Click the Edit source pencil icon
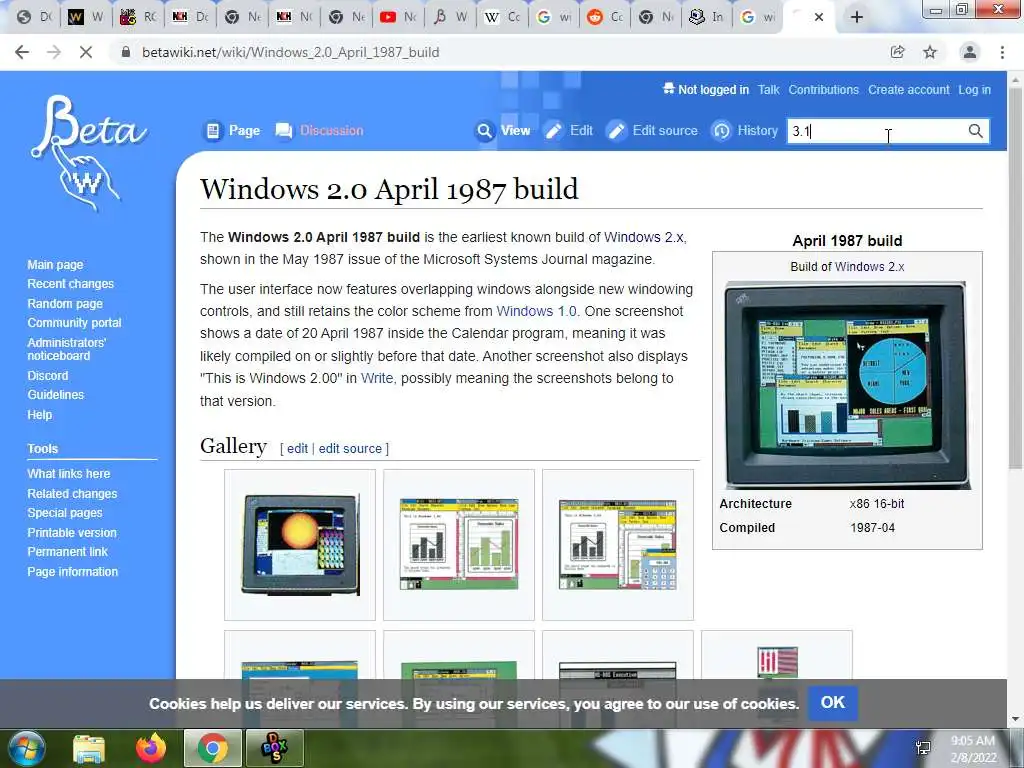1024x768 pixels. 616,131
